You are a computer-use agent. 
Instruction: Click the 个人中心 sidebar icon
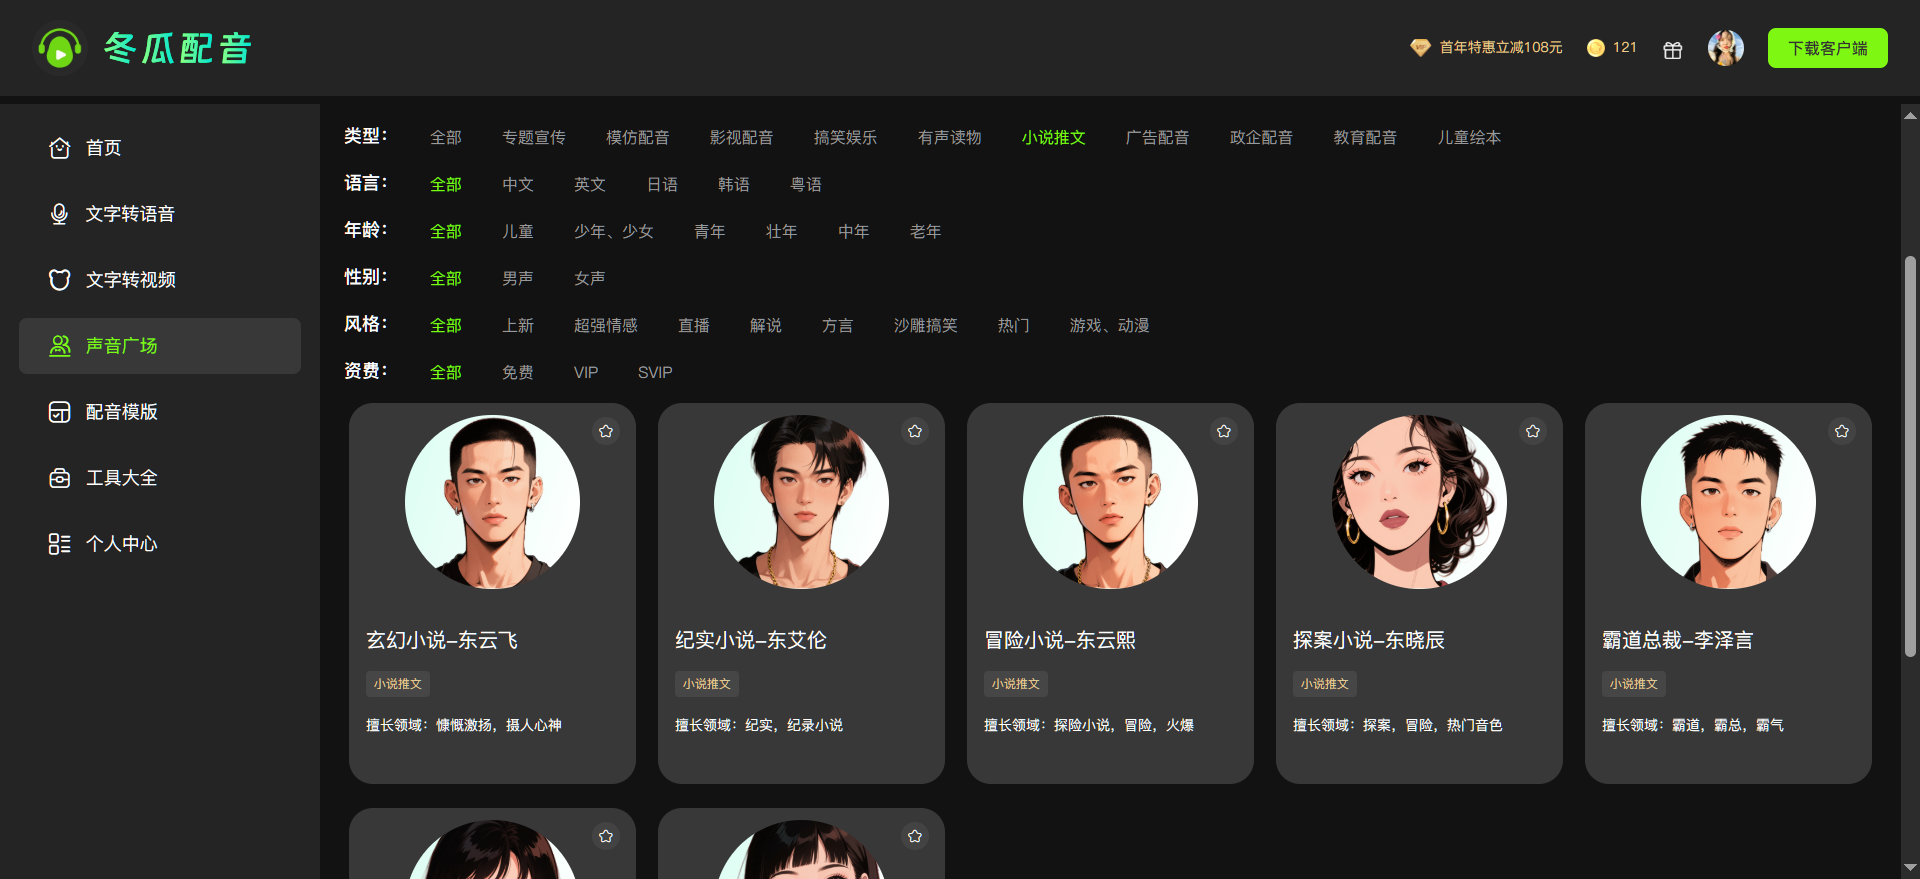pyautogui.click(x=60, y=544)
